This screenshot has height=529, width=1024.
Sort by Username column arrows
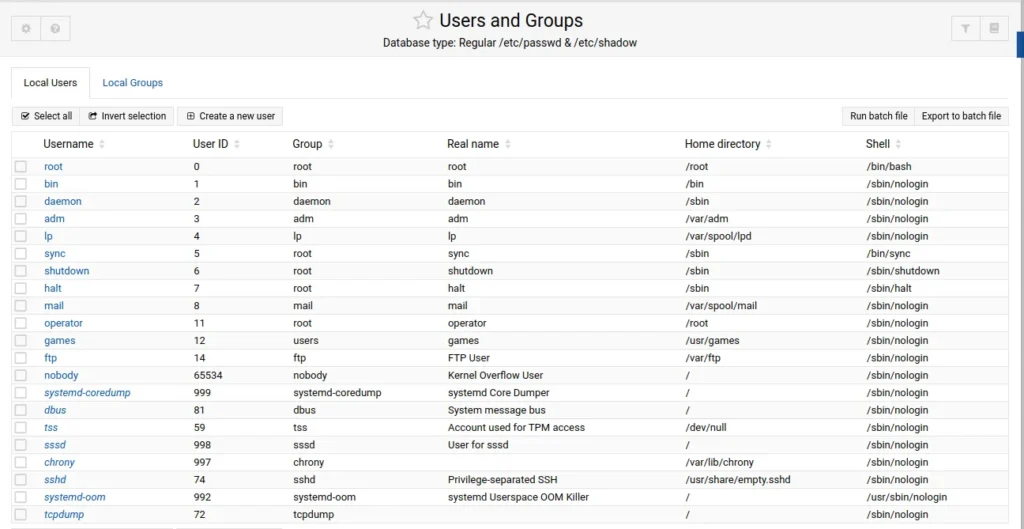click(102, 144)
